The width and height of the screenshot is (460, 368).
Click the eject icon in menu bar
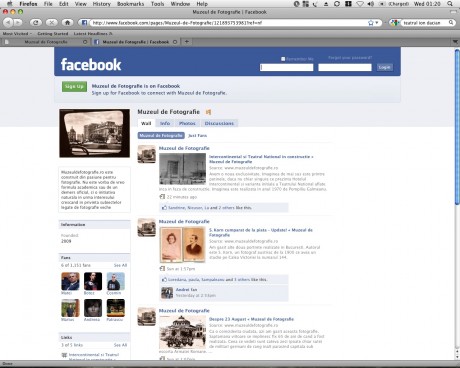click(x=326, y=4)
